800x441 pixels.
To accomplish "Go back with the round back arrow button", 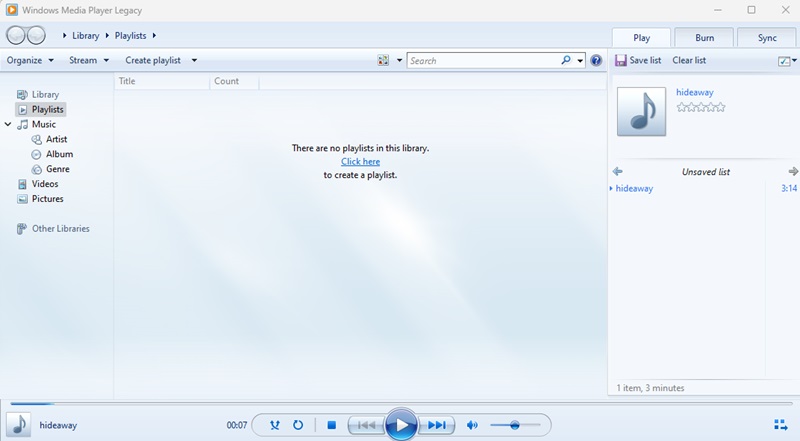I will point(16,35).
